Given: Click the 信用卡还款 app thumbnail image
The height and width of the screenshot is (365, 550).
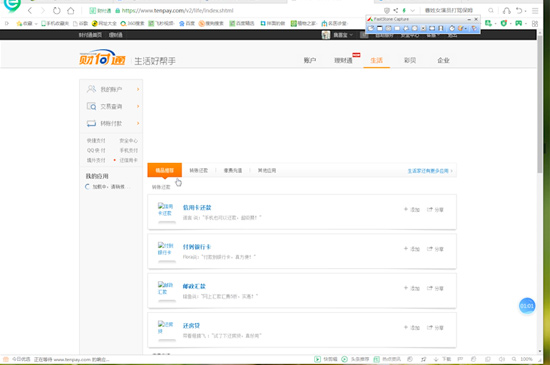Looking at the screenshot, I should (166, 209).
